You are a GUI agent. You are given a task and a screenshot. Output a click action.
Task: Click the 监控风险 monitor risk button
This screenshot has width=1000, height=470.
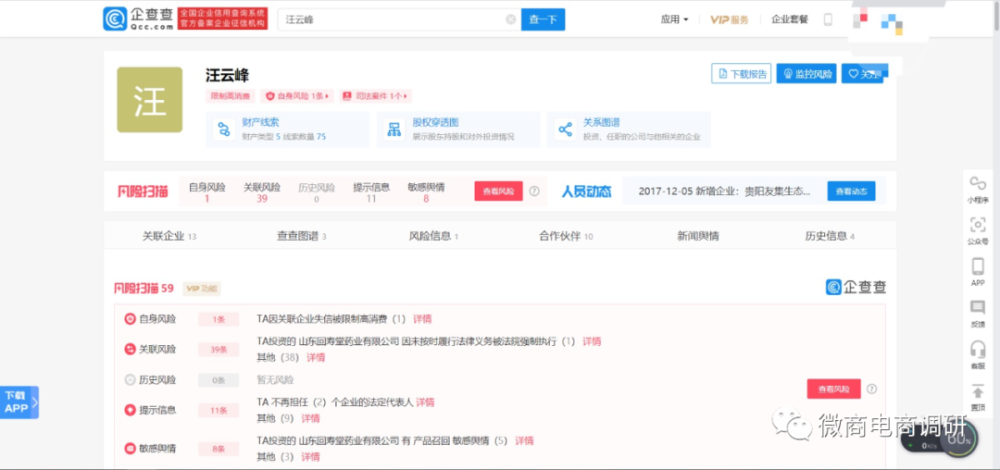coord(806,74)
